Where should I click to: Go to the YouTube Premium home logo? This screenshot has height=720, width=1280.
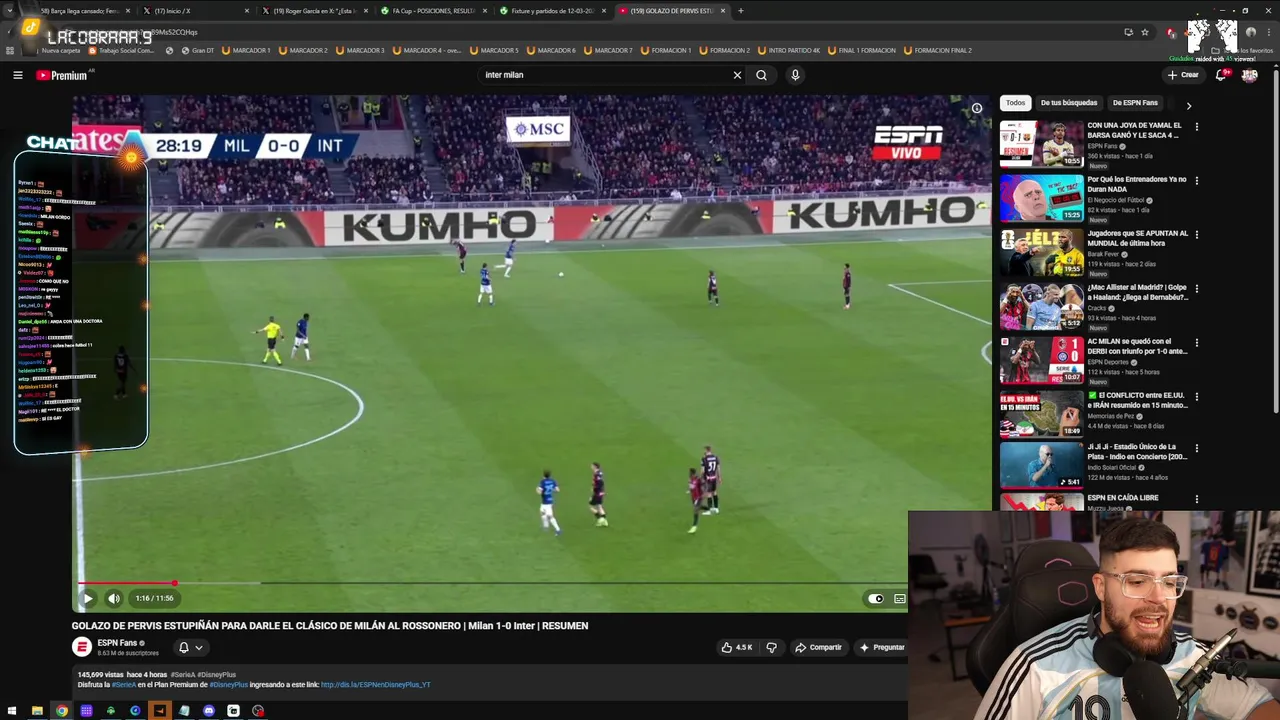tap(62, 75)
